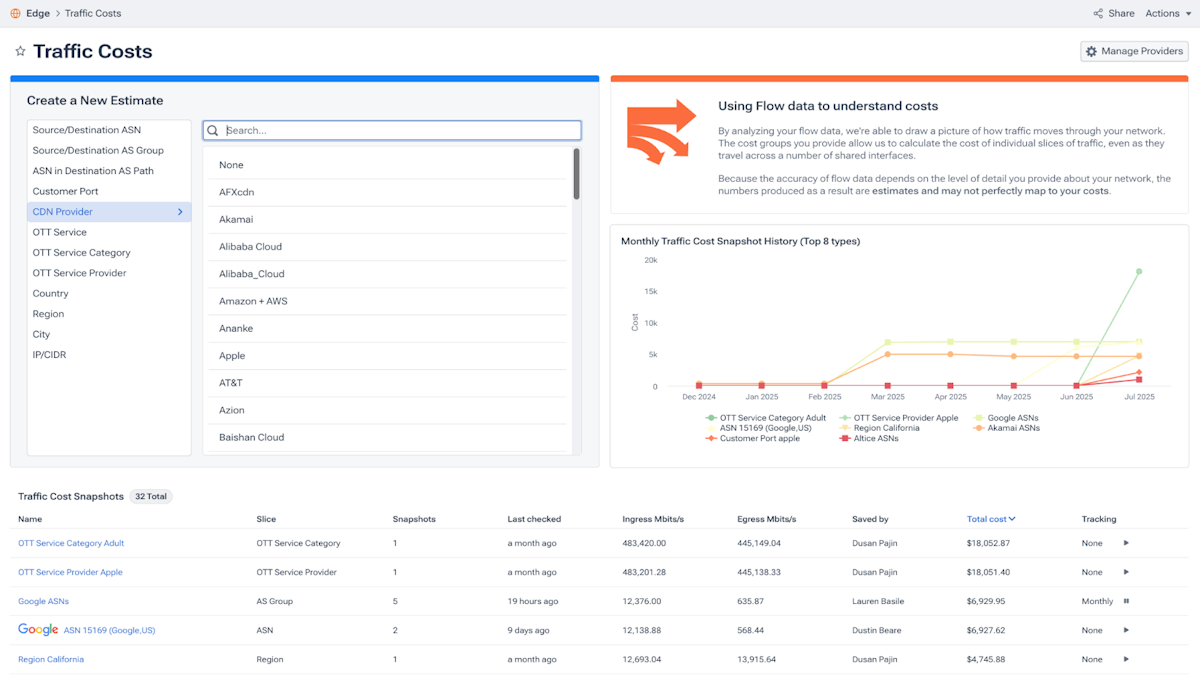The width and height of the screenshot is (1200, 682).
Task: Start tracking Region California via play icon
Action: (x=1126, y=659)
